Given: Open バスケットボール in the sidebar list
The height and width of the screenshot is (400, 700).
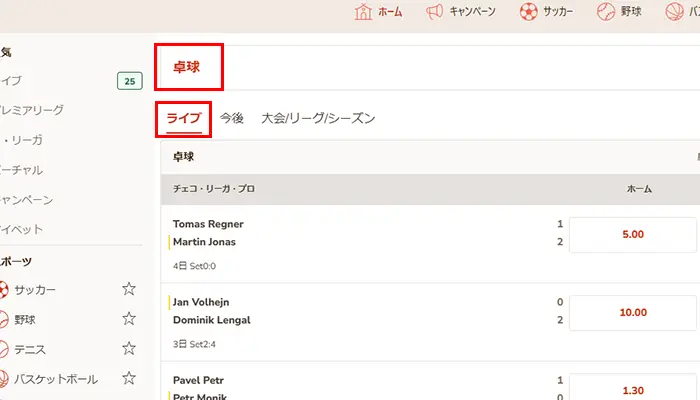Looking at the screenshot, I should pyautogui.click(x=56, y=379).
